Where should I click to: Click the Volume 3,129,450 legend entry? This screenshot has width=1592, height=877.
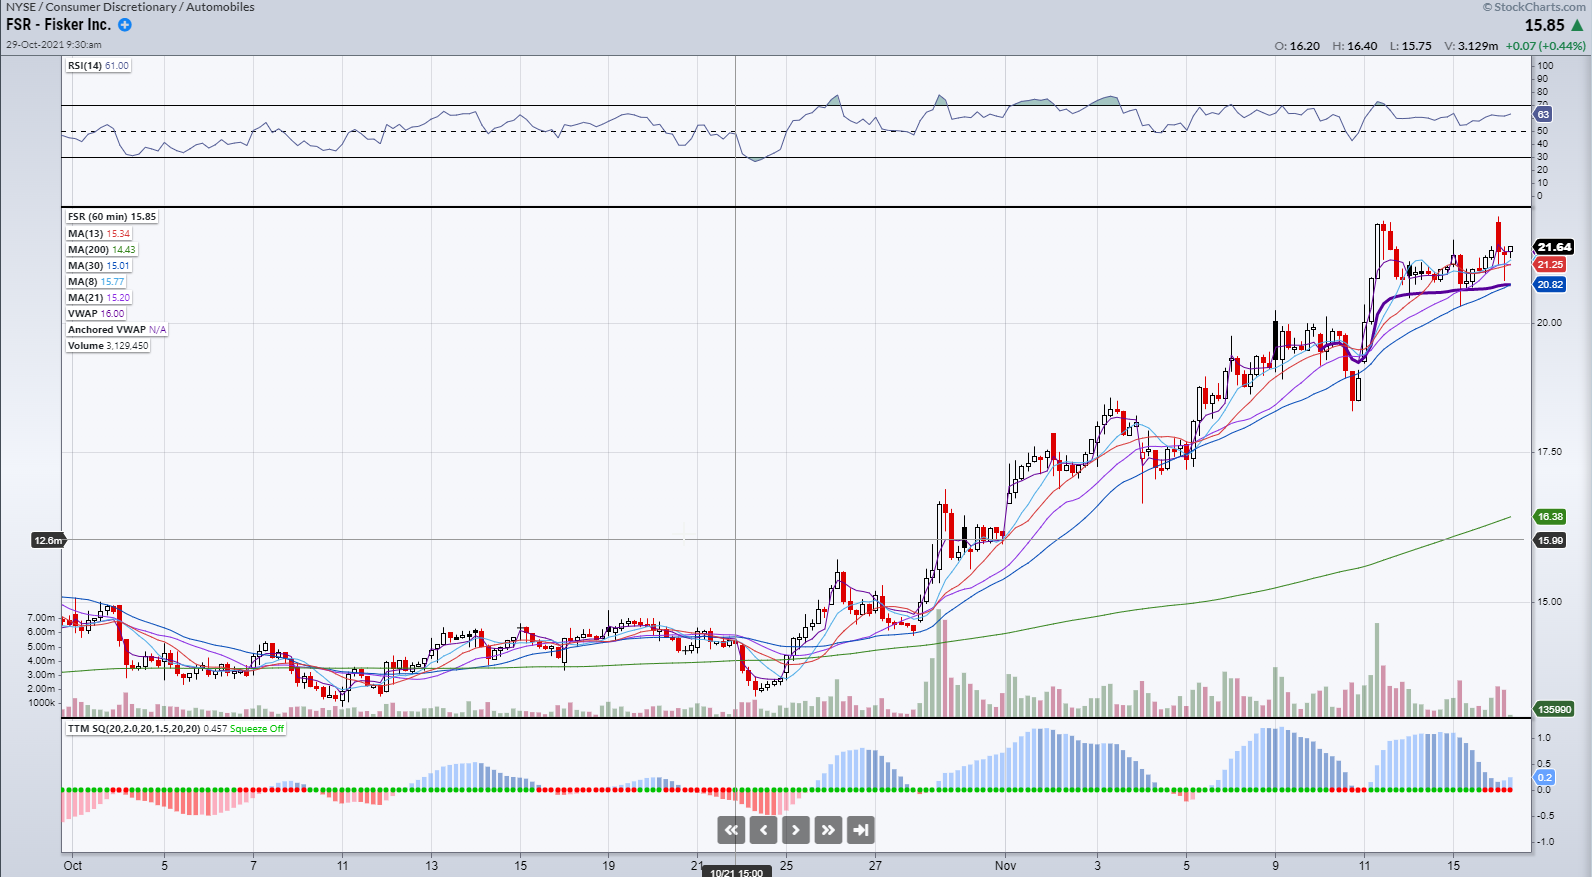click(x=108, y=345)
